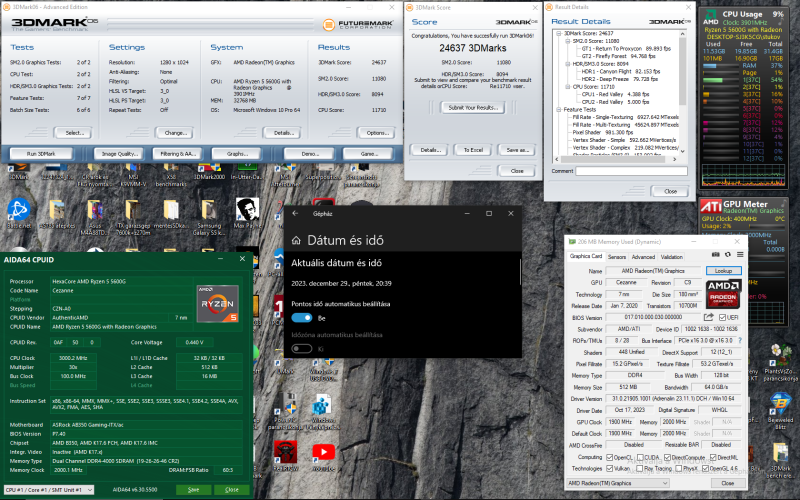Click Run 3DMark button

(41, 154)
